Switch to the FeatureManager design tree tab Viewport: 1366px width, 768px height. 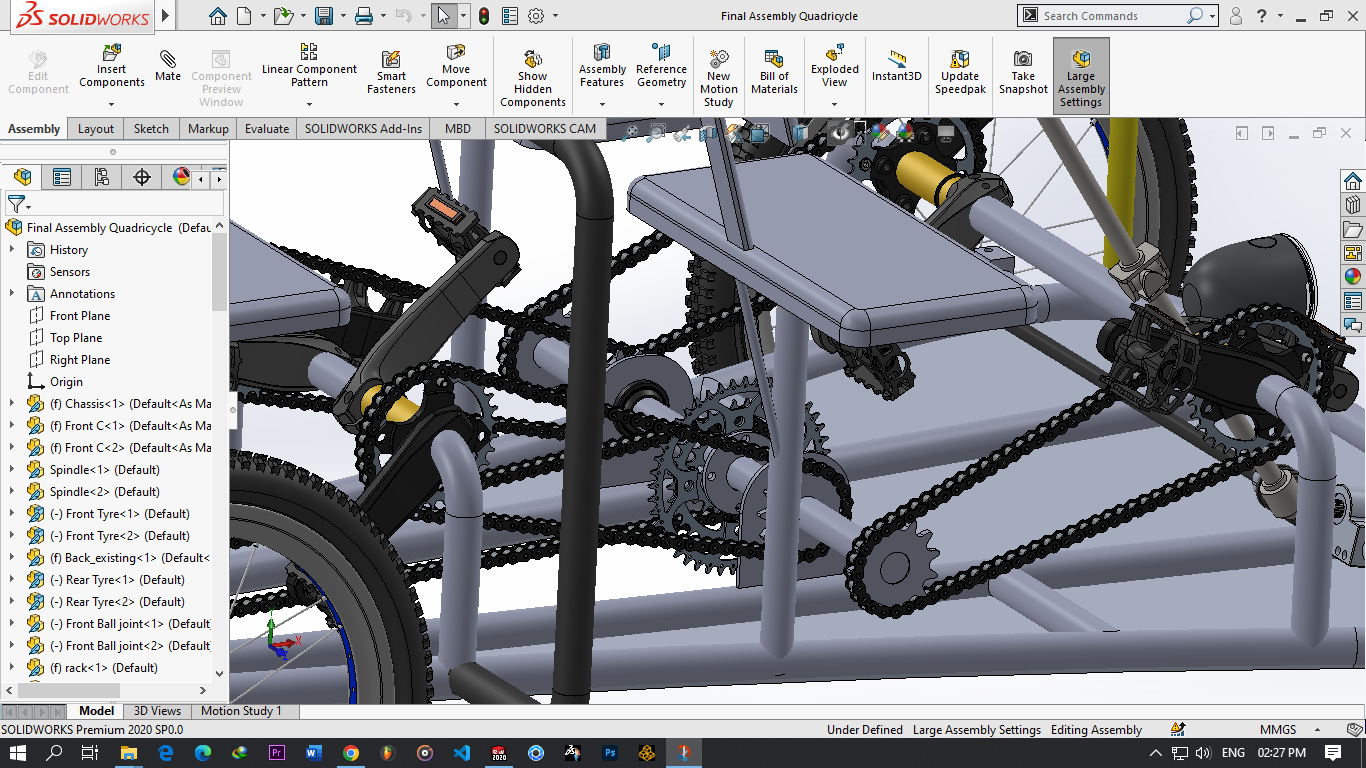click(22, 177)
